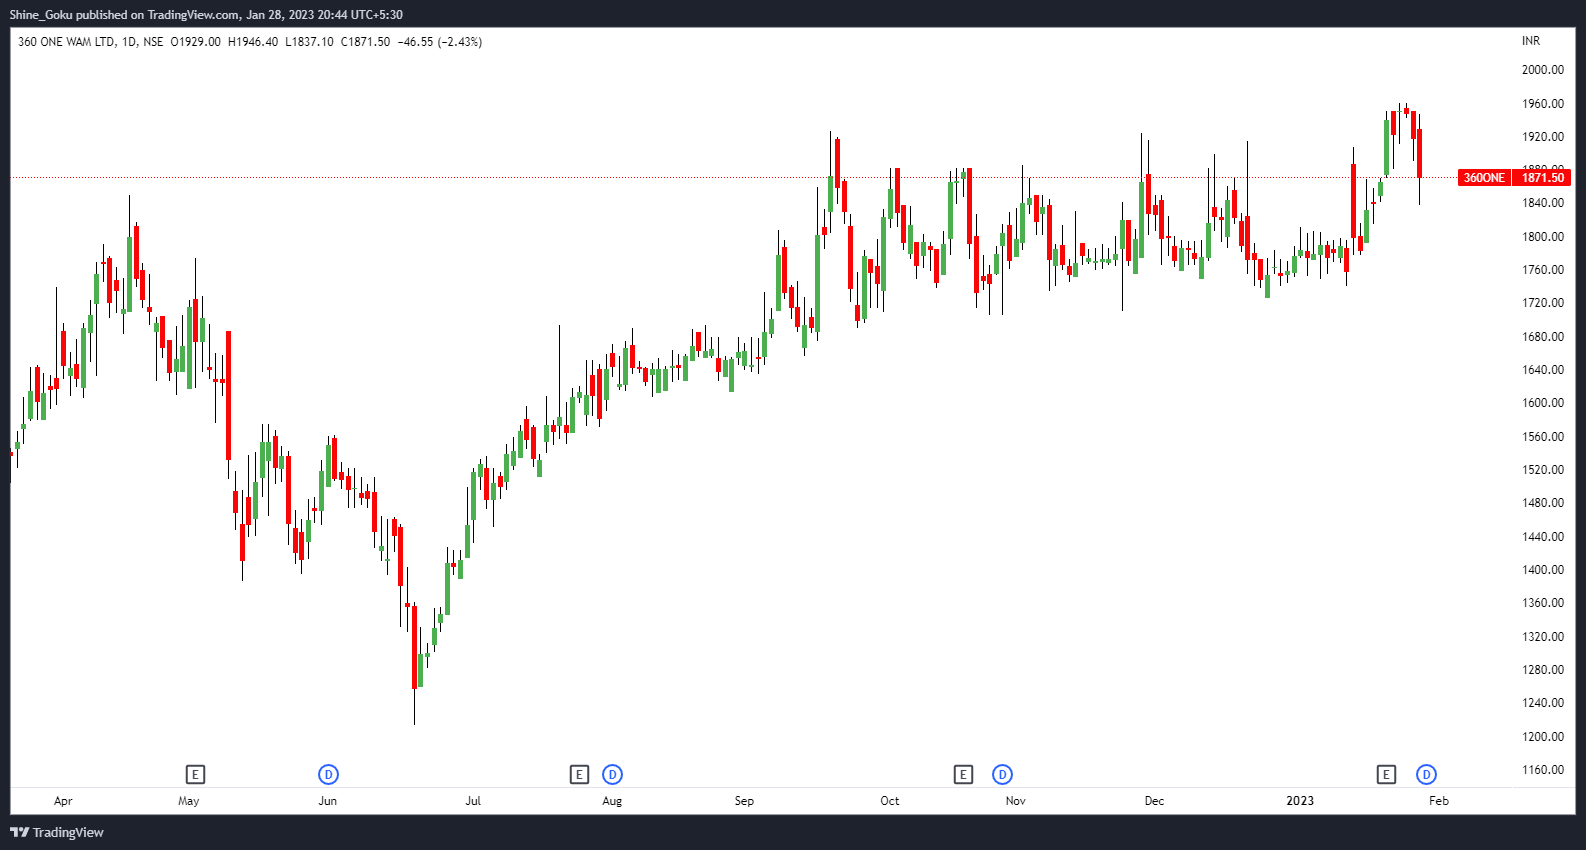Click the 360 ONE WAM LTD symbol title
This screenshot has width=1586, height=850.
[66, 42]
